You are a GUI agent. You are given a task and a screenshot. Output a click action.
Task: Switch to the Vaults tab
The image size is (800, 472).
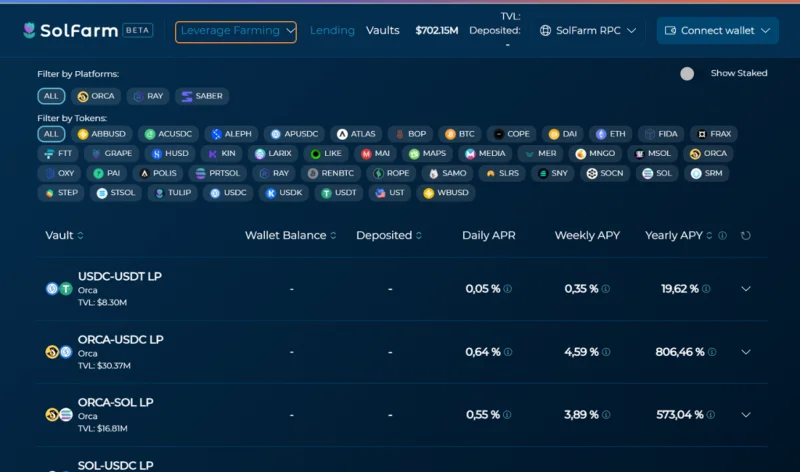(383, 31)
